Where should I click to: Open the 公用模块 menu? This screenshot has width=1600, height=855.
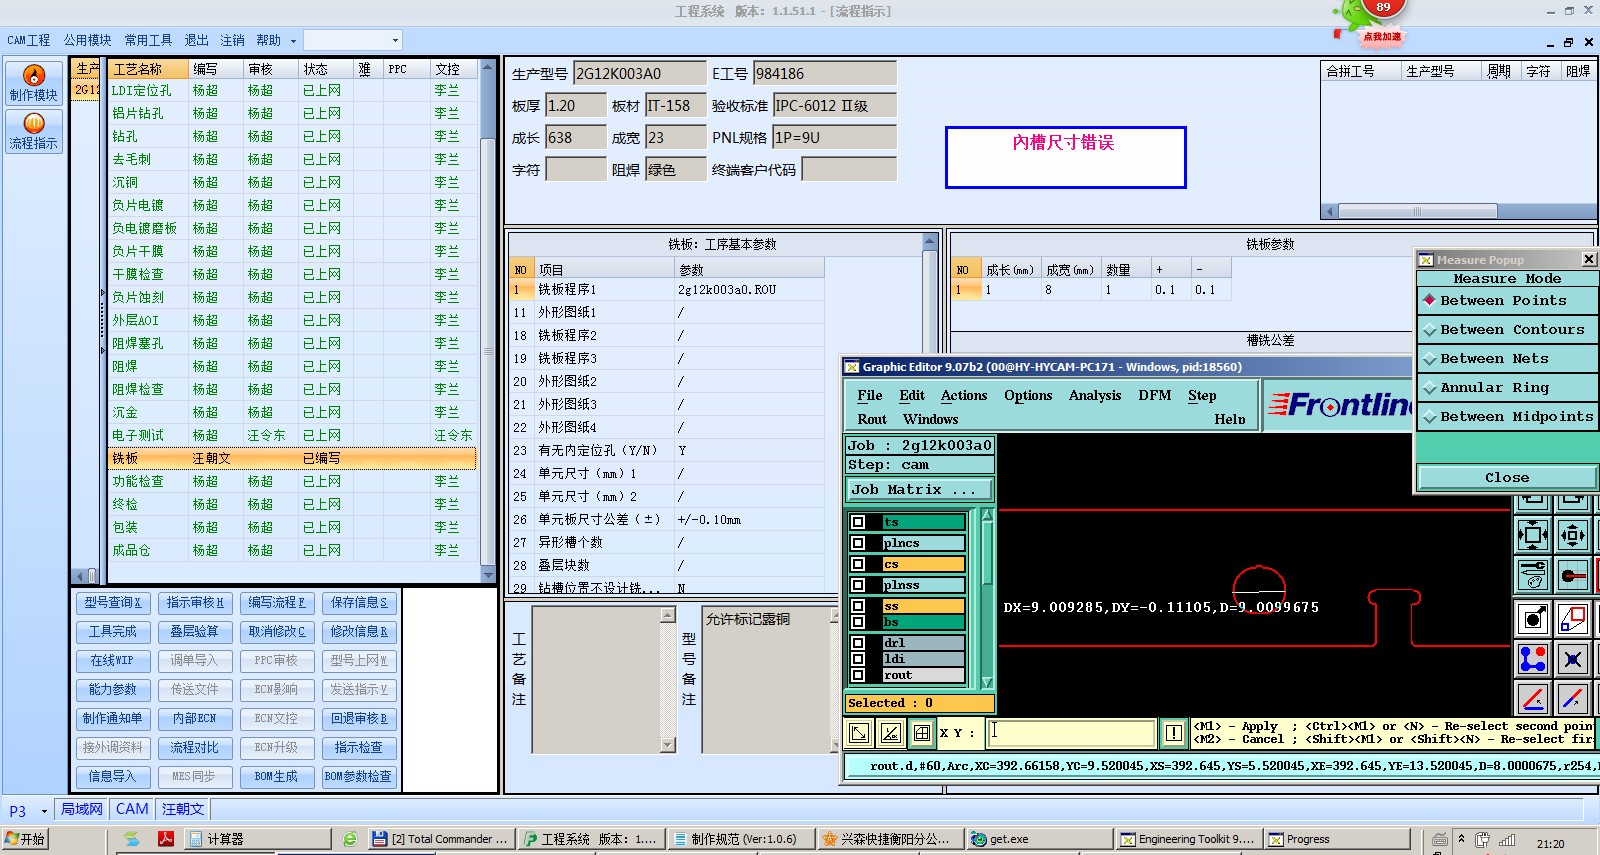coord(88,40)
